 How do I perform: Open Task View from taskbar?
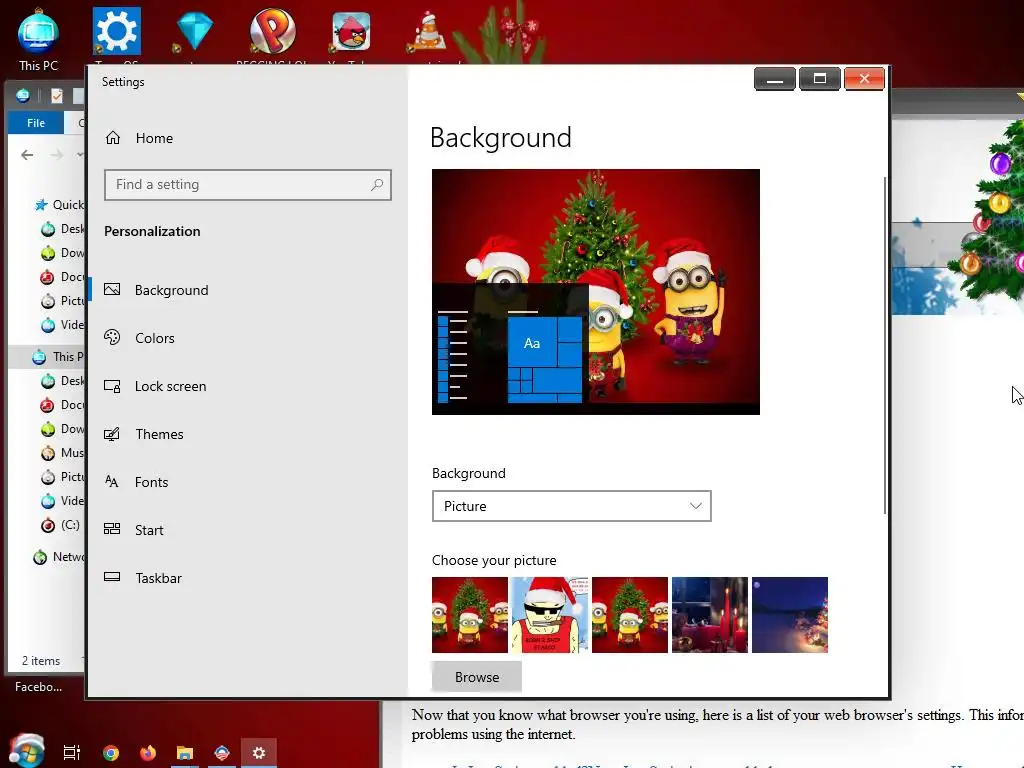[72, 753]
